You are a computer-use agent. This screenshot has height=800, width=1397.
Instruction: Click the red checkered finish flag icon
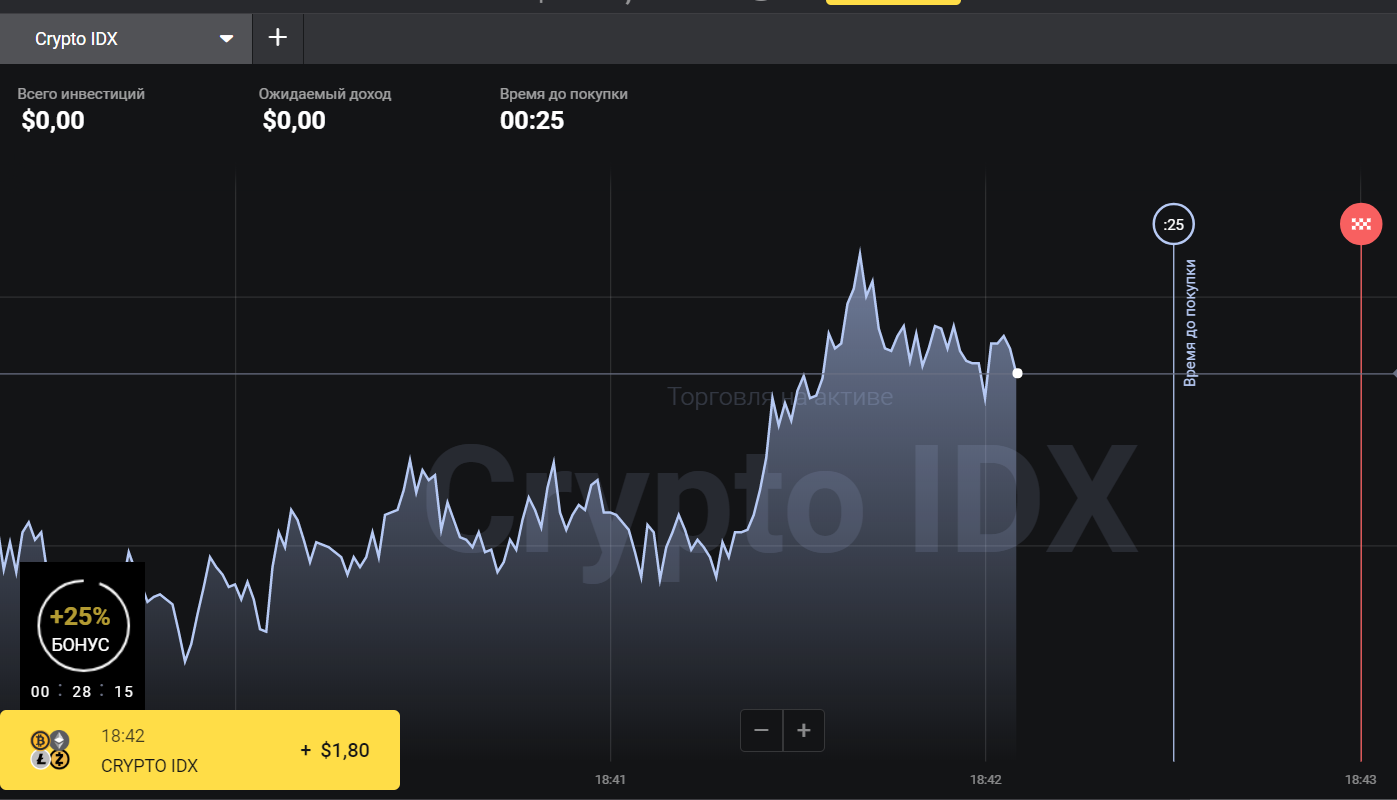pyautogui.click(x=1360, y=224)
